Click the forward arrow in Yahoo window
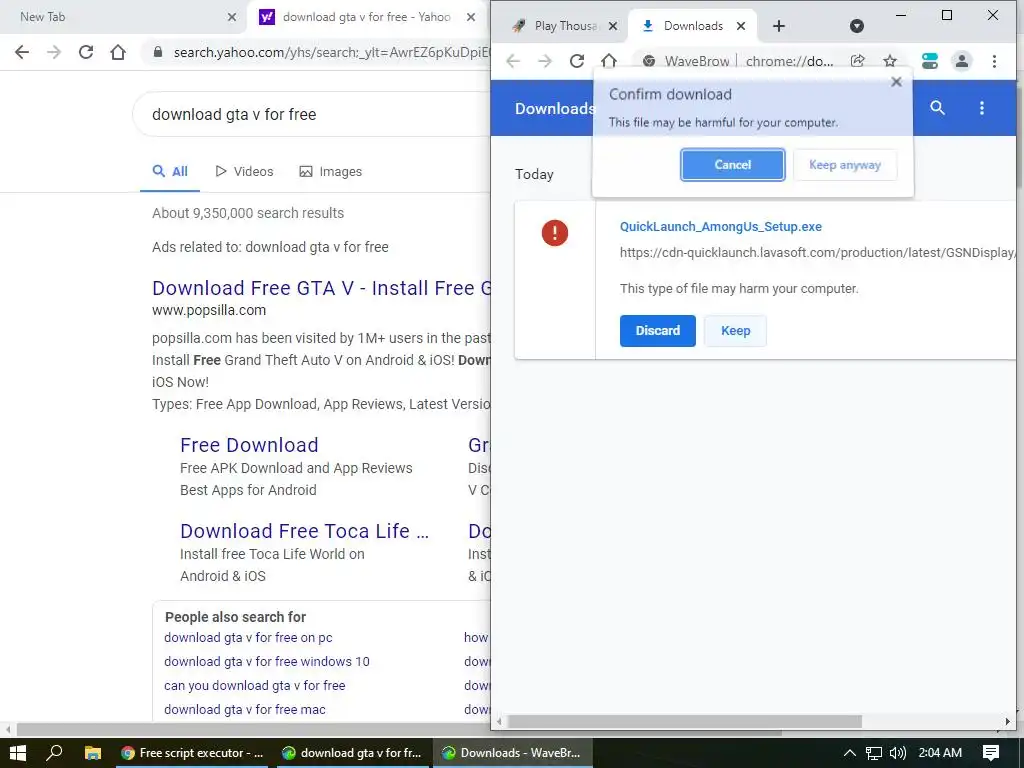 pyautogui.click(x=54, y=52)
